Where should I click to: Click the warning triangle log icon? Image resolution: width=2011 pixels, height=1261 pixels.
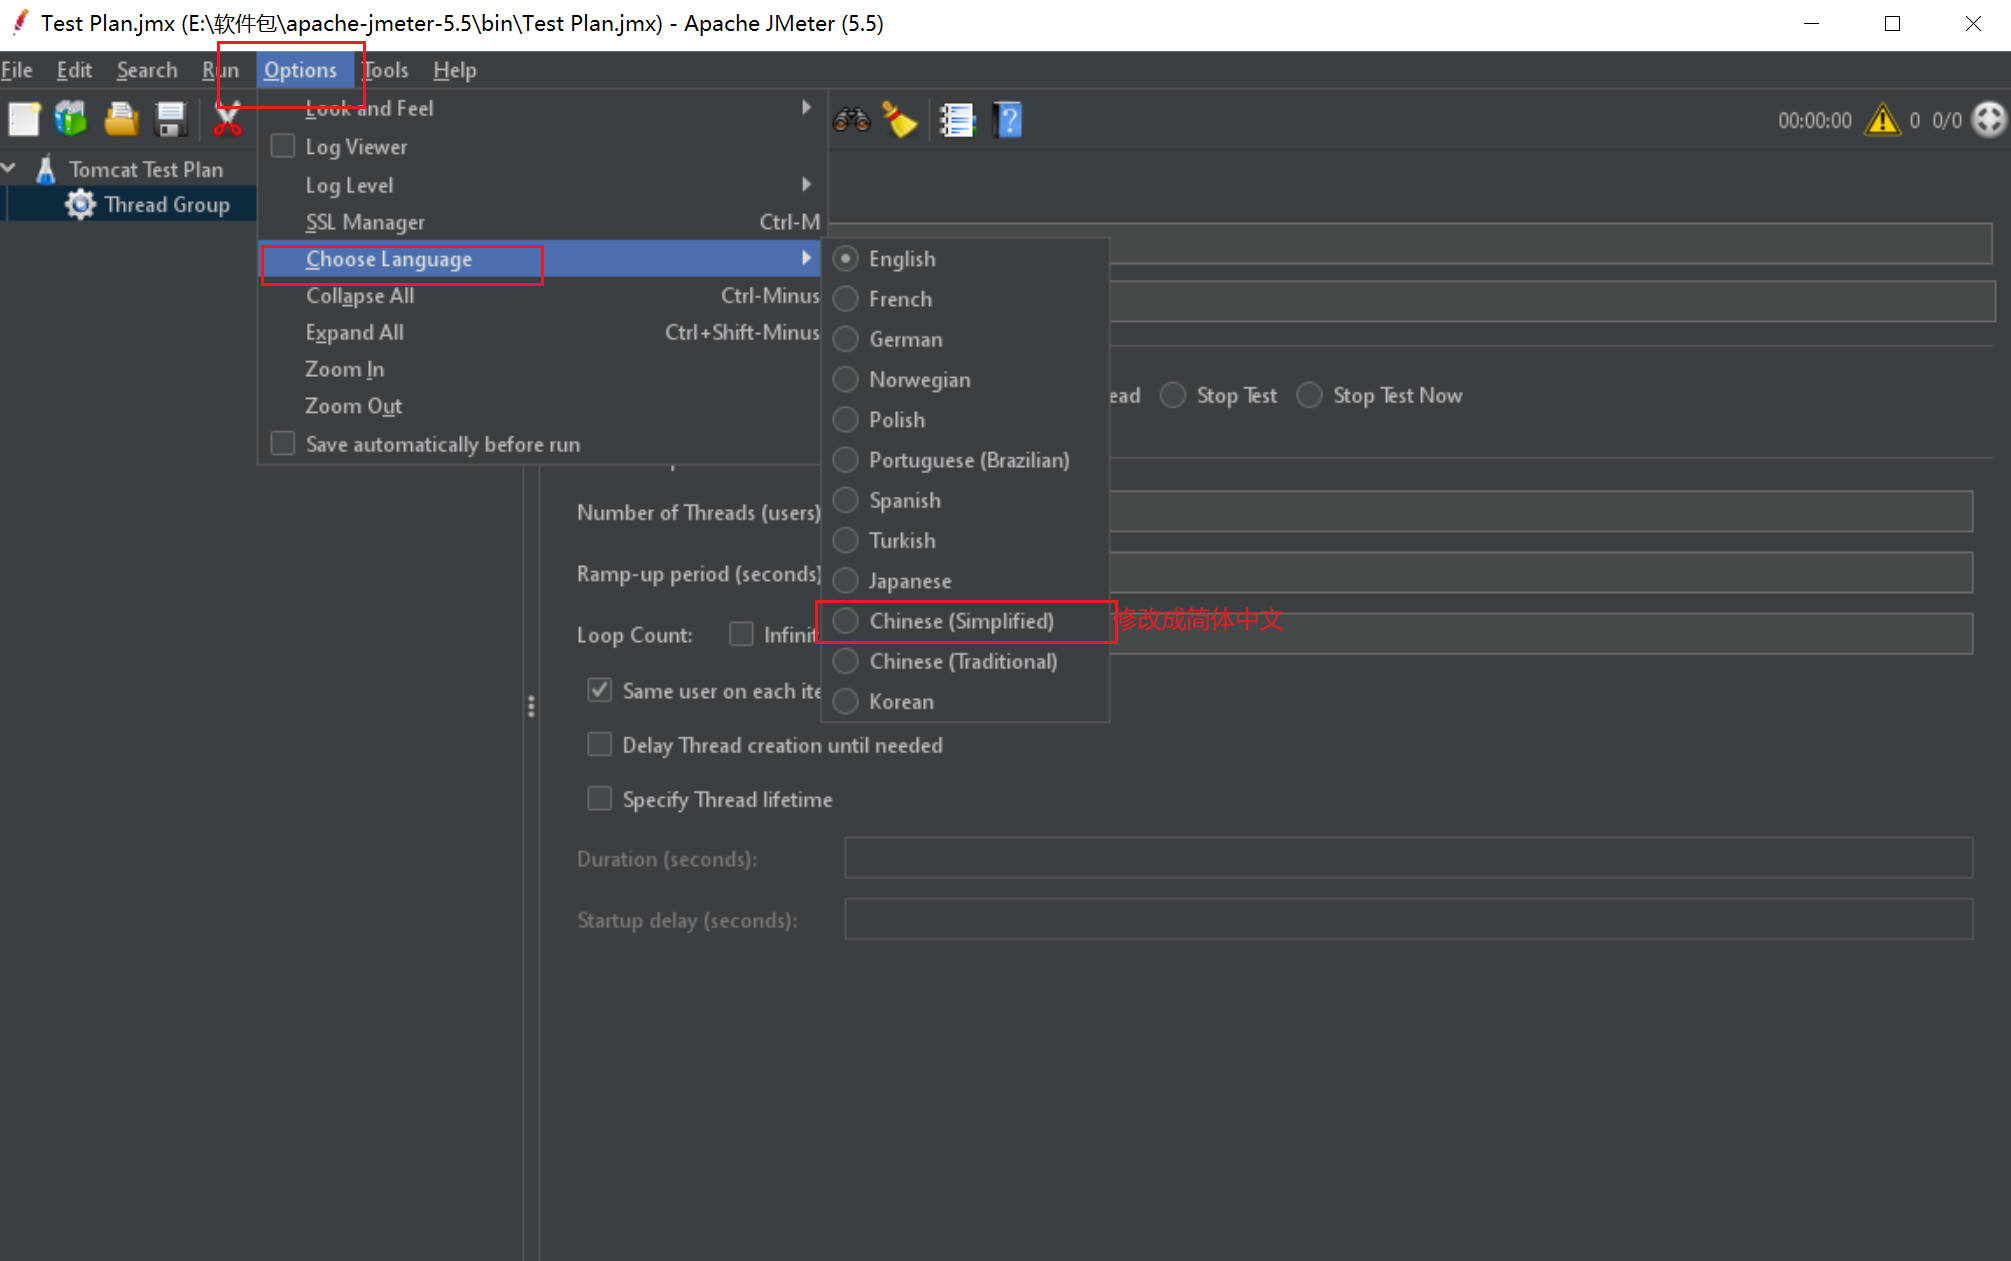(1882, 120)
